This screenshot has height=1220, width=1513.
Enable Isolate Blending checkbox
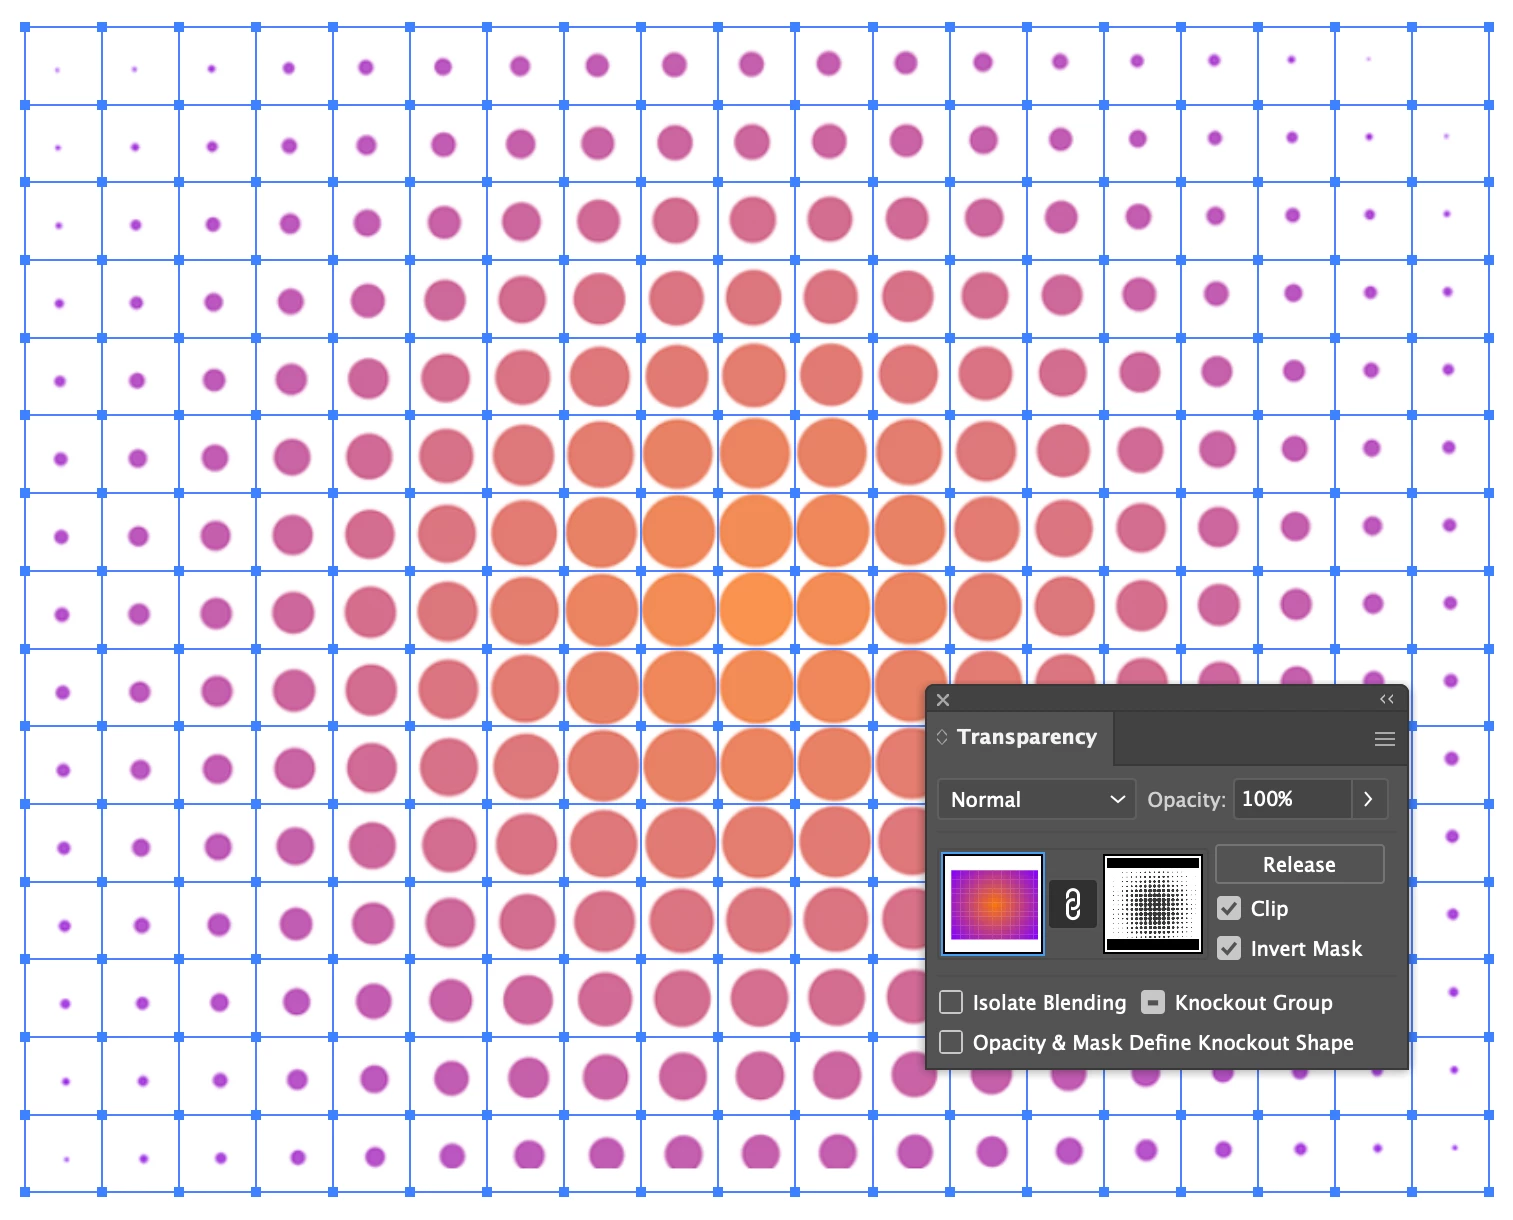[x=951, y=1002]
